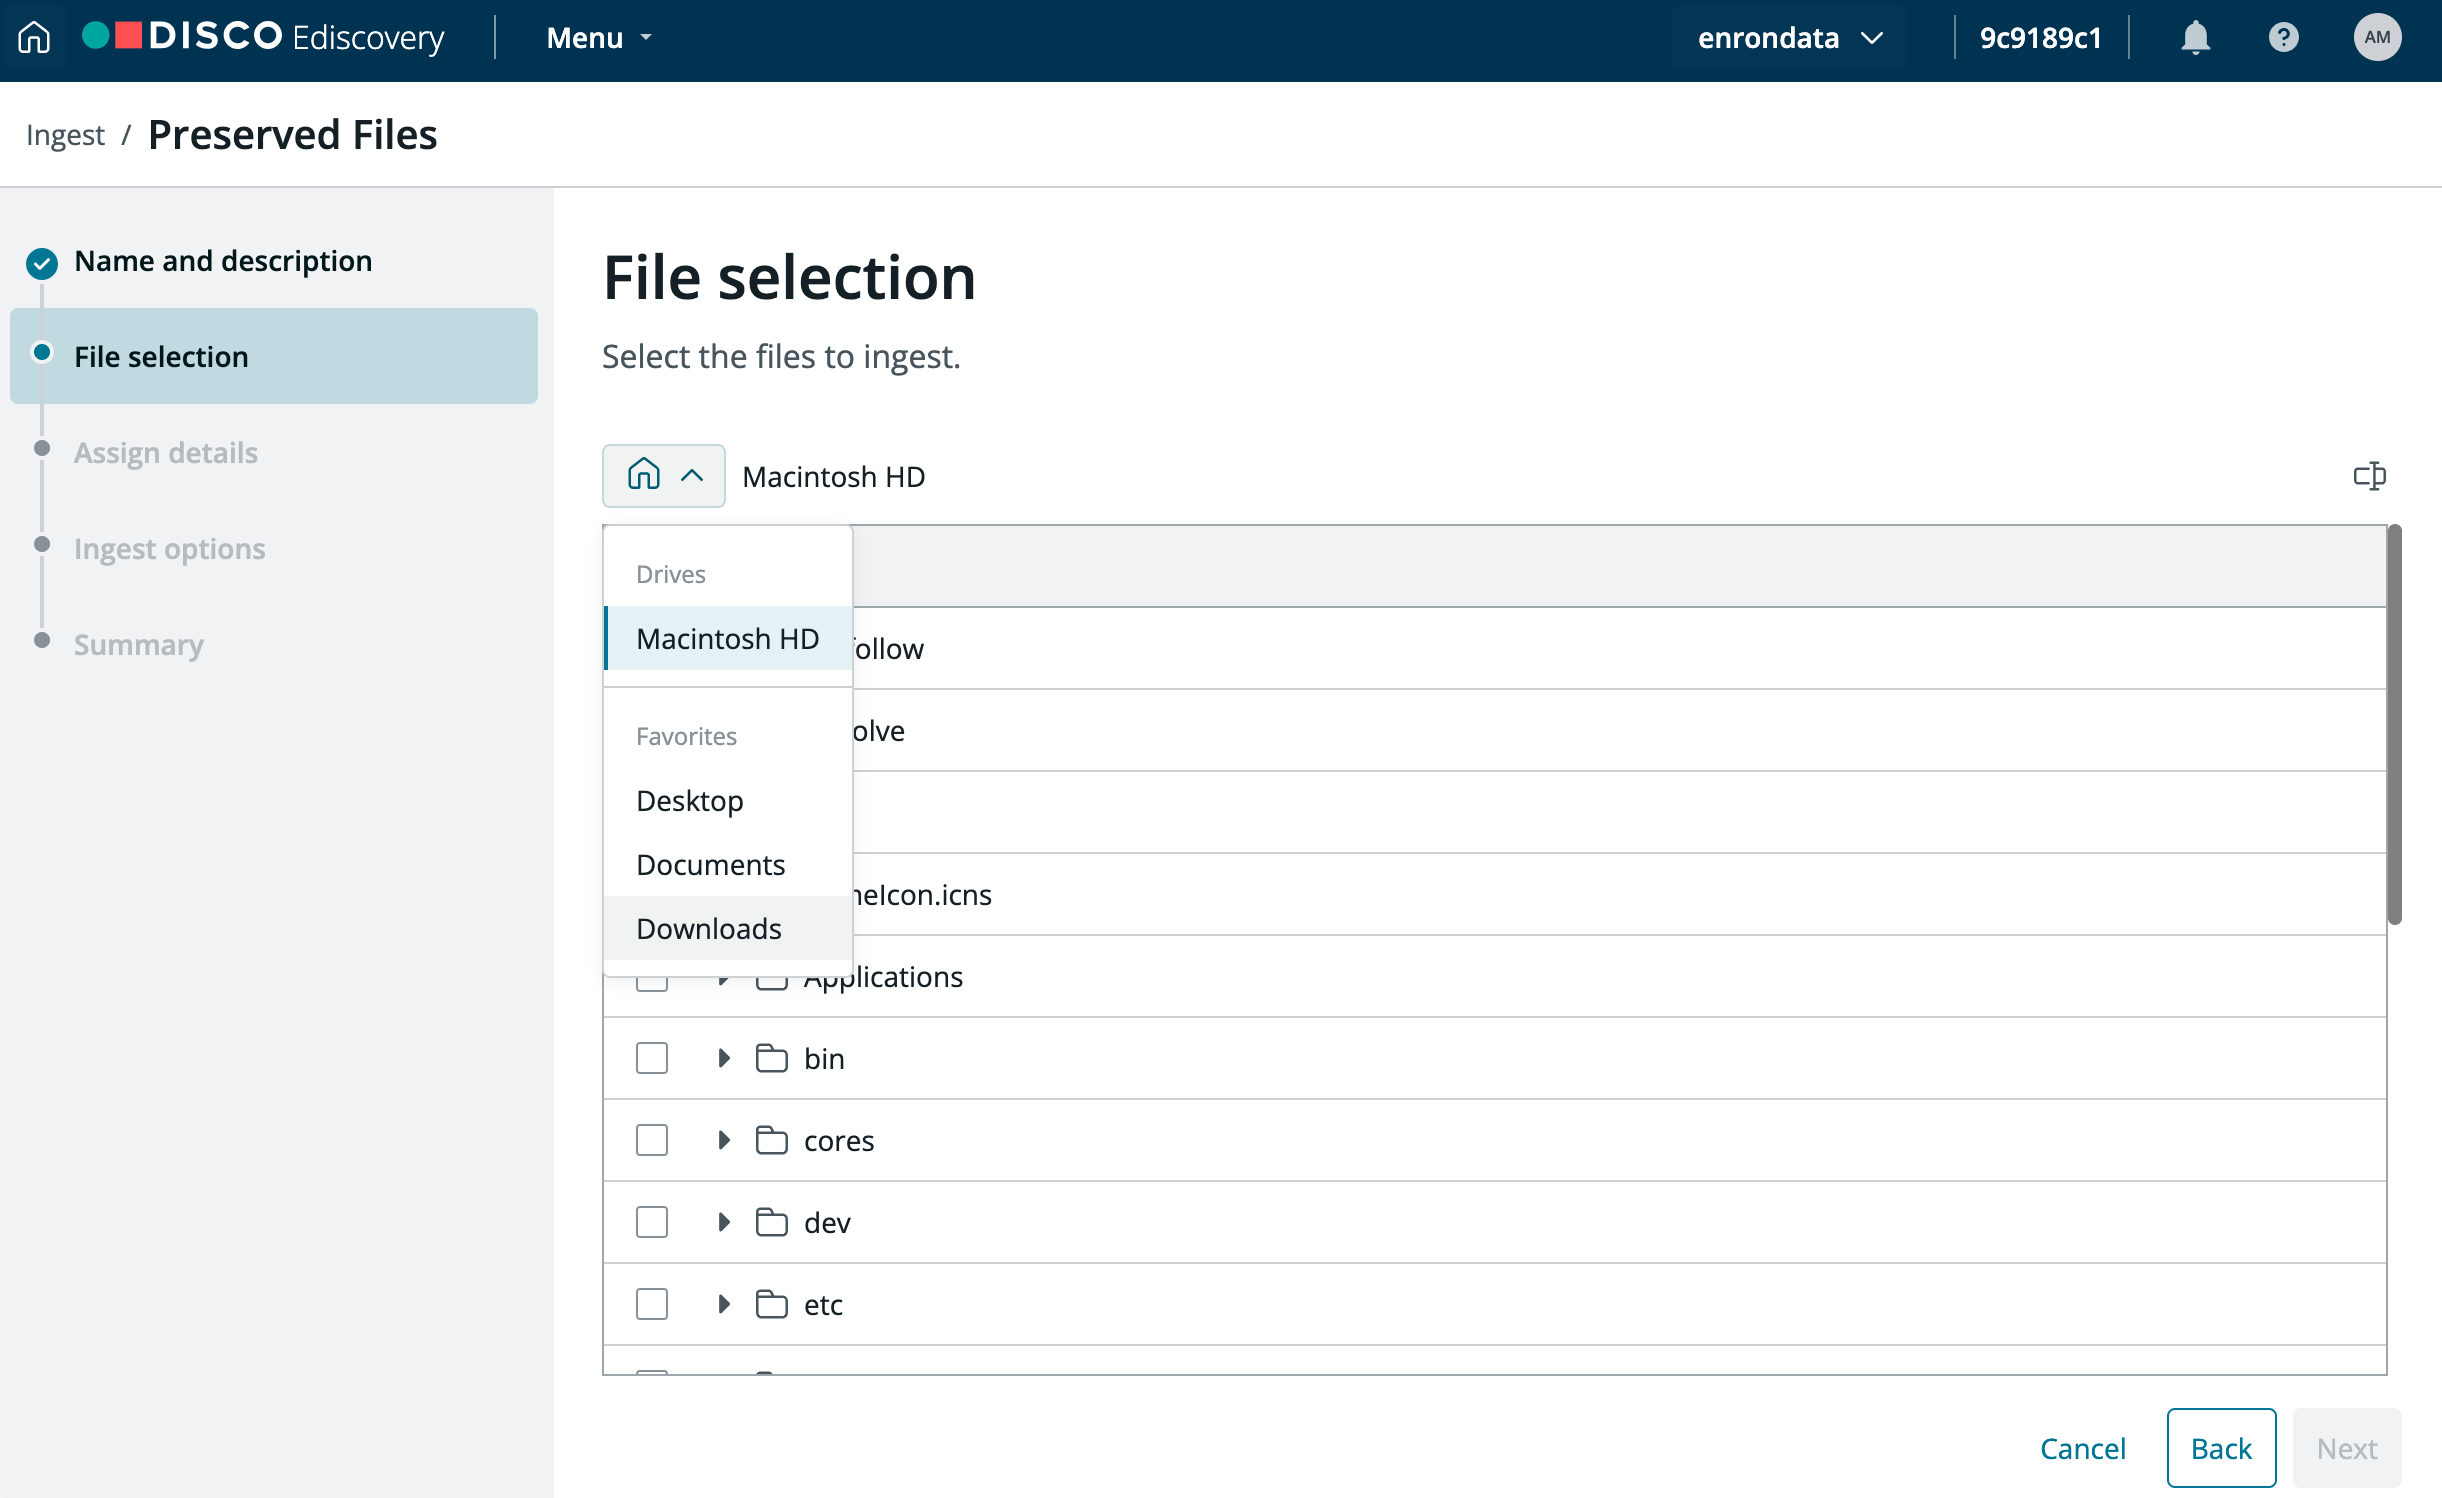Click the cores folder icon
This screenshot has width=2442, height=1498.
click(x=771, y=1140)
